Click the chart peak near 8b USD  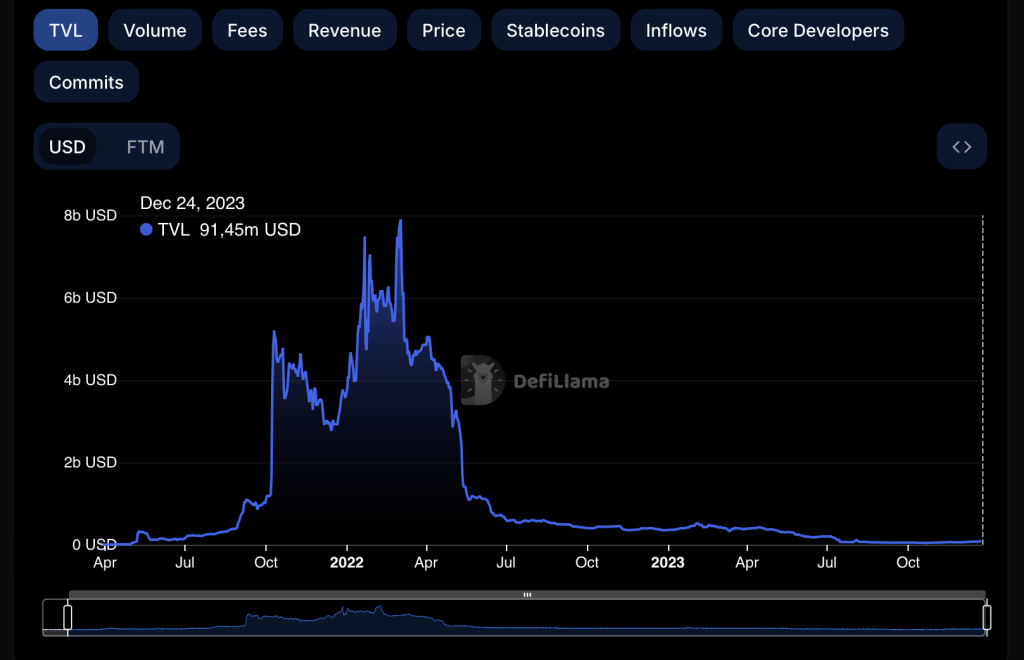(400, 221)
